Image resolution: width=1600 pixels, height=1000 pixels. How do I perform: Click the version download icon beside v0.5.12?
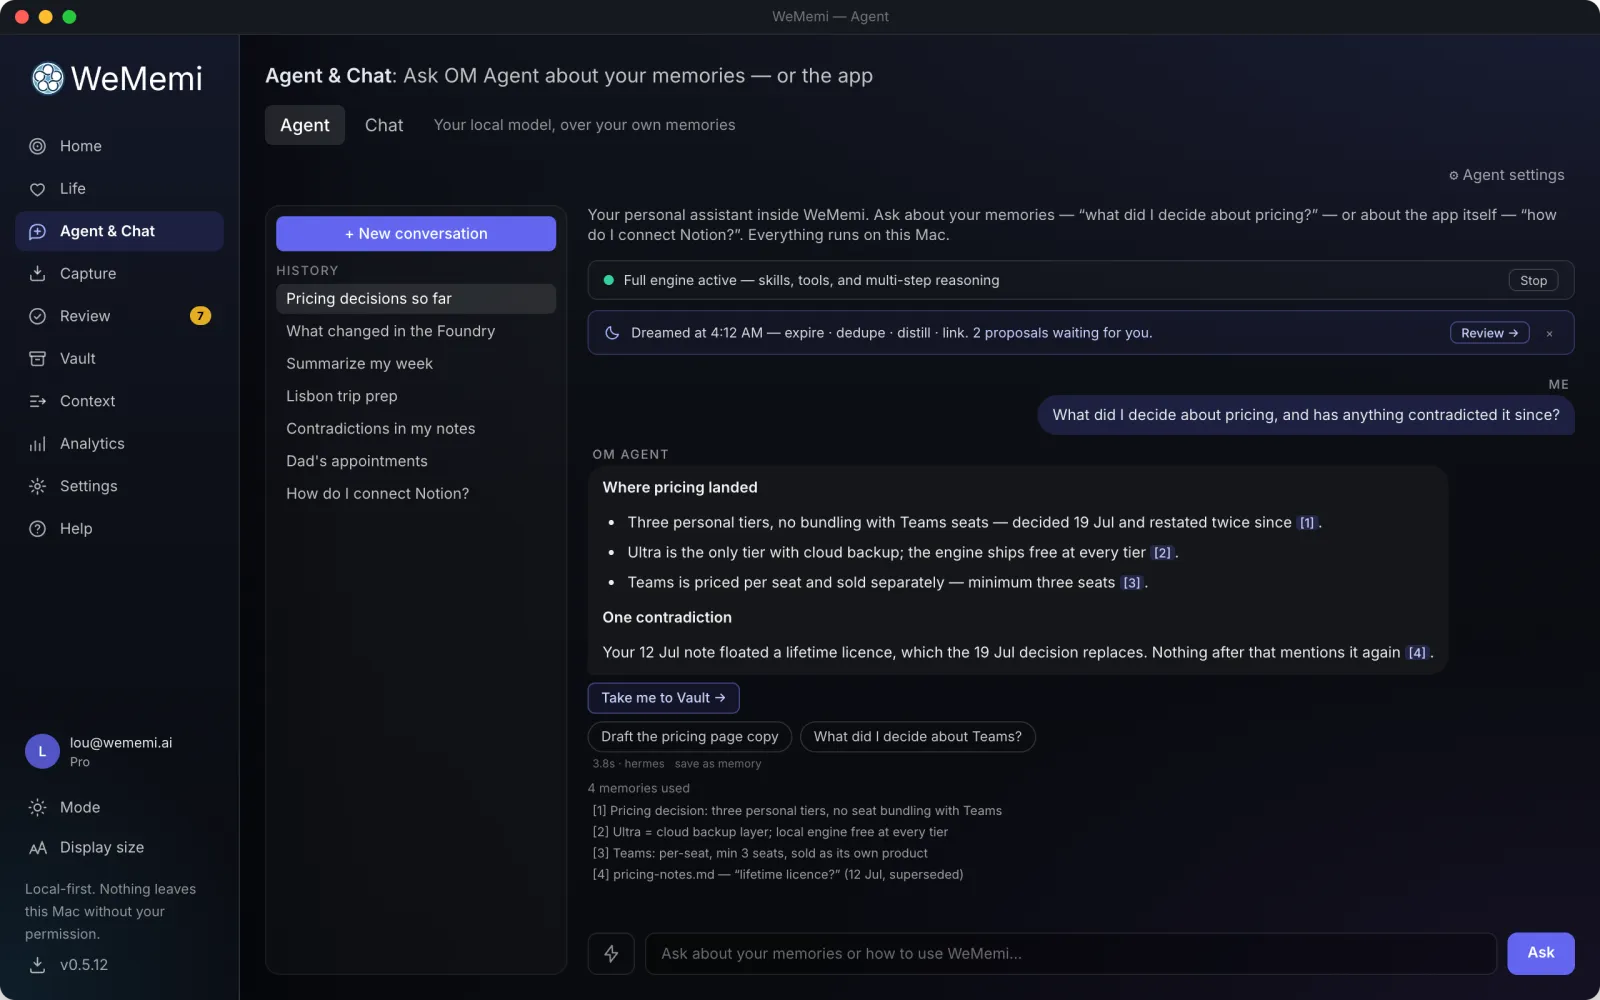pos(37,965)
